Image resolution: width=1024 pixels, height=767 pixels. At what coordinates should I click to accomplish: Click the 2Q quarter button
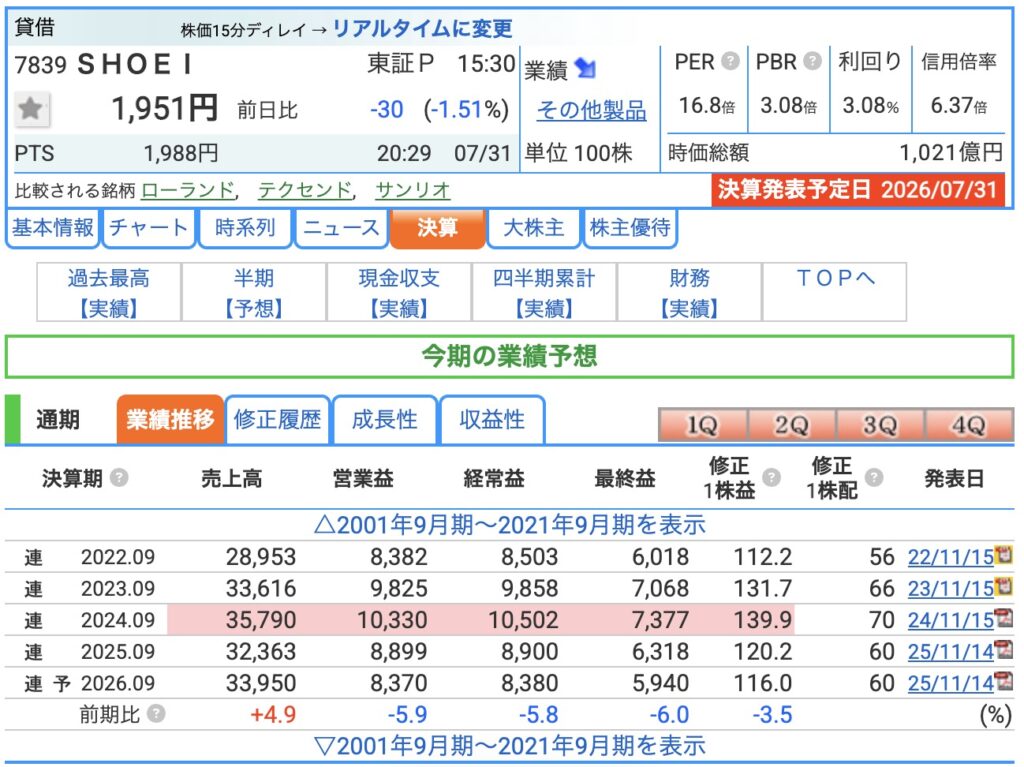click(792, 425)
